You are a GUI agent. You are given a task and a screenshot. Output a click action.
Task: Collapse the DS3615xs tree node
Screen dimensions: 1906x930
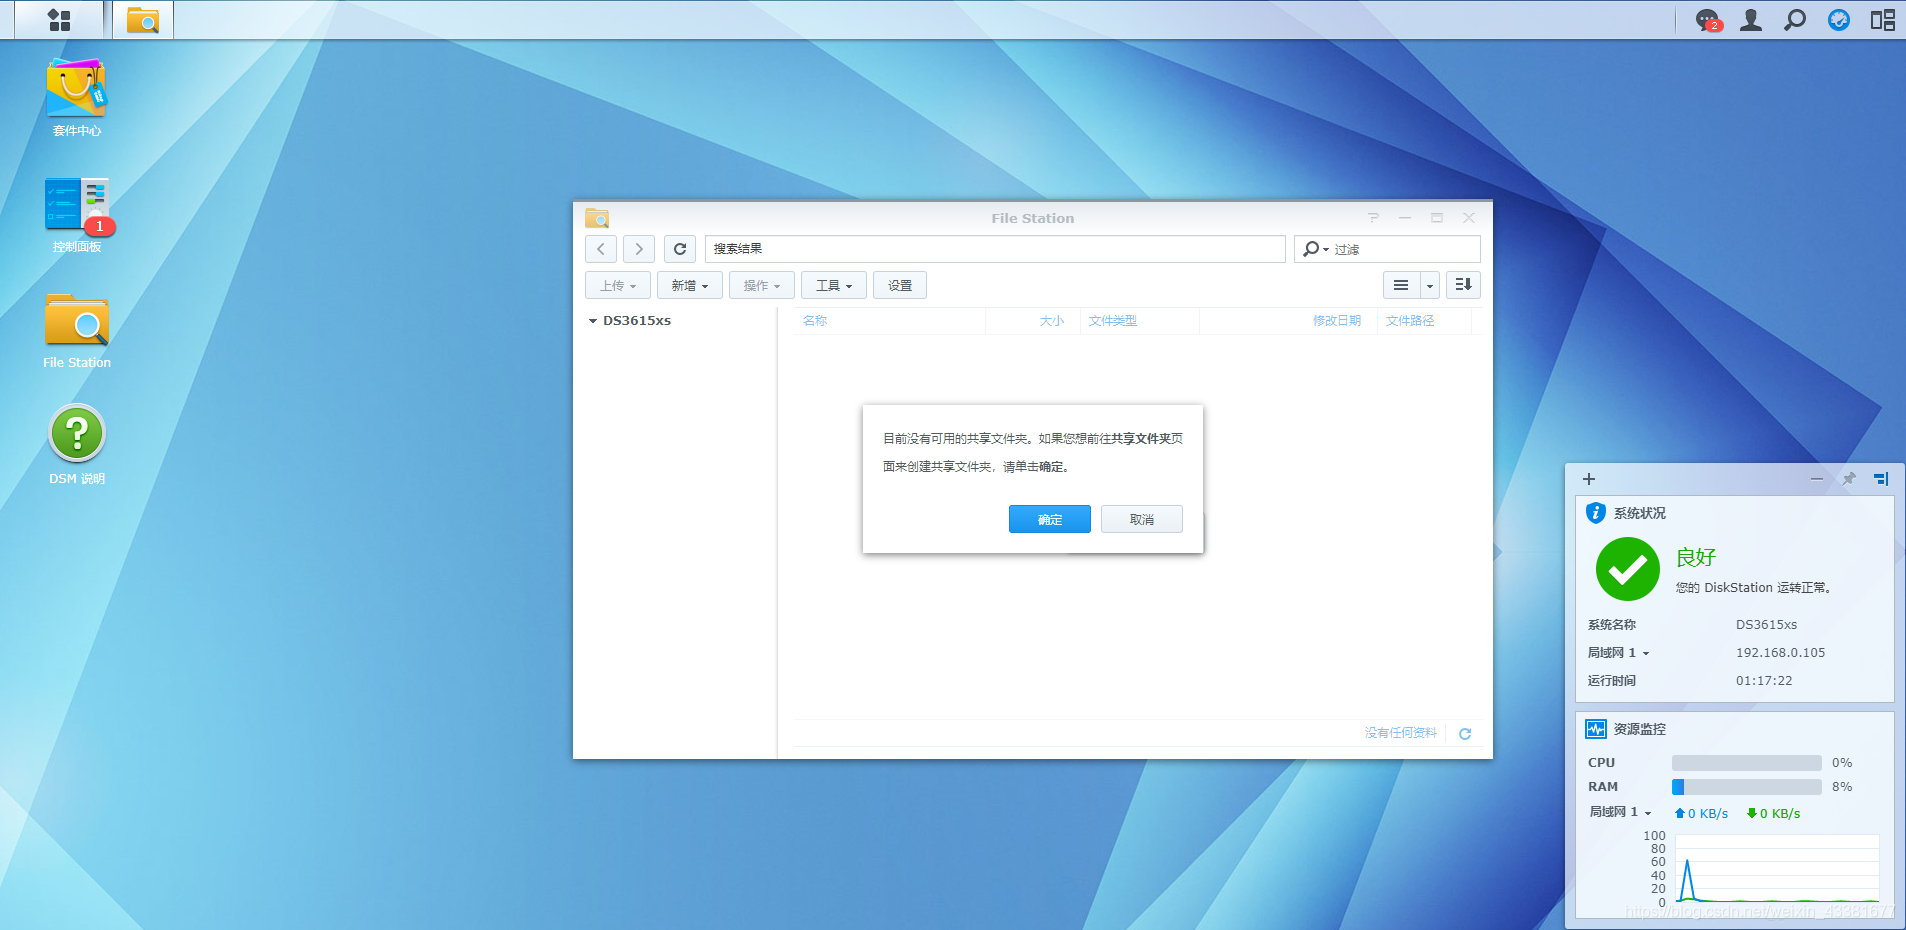click(592, 321)
